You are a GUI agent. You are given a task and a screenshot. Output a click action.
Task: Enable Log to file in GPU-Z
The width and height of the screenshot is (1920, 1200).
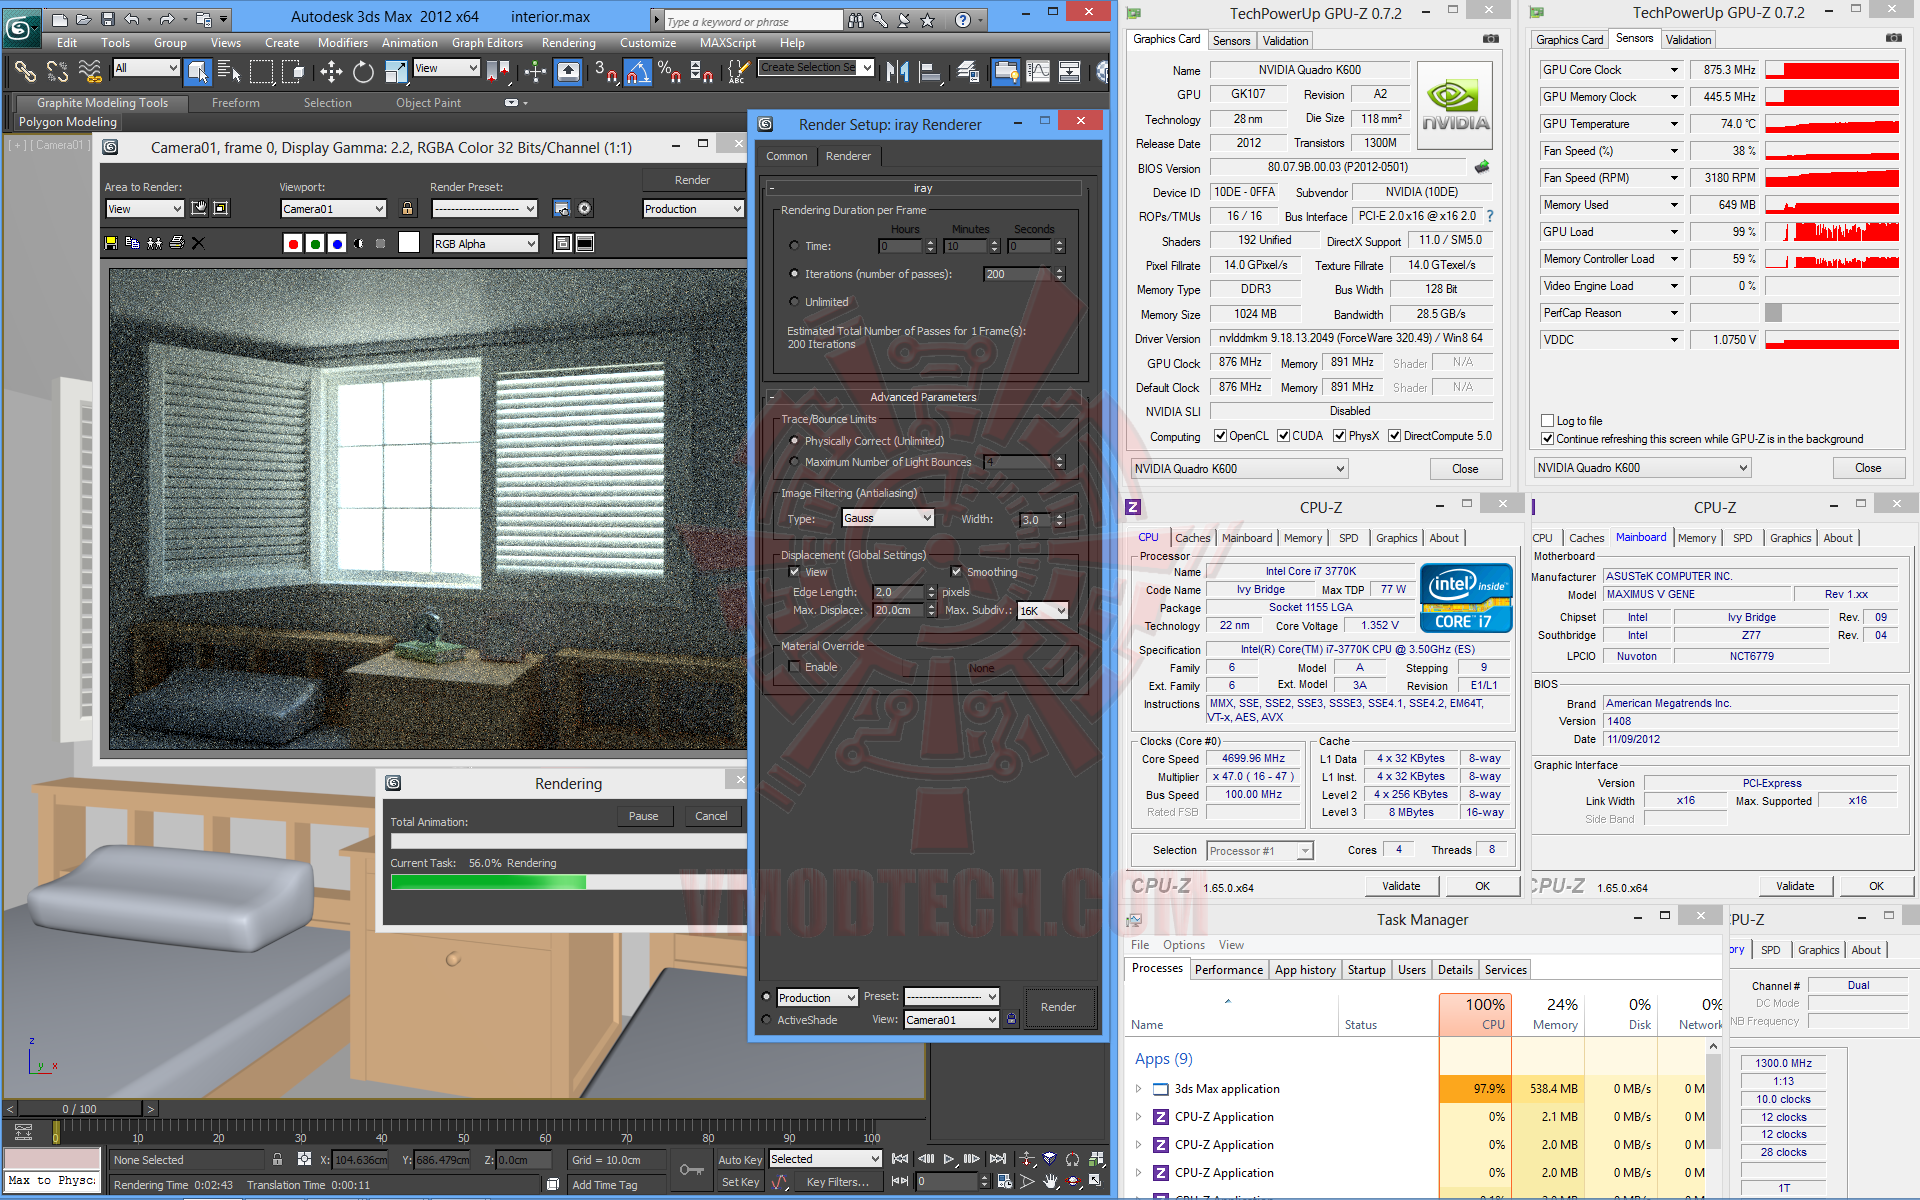(x=1548, y=421)
